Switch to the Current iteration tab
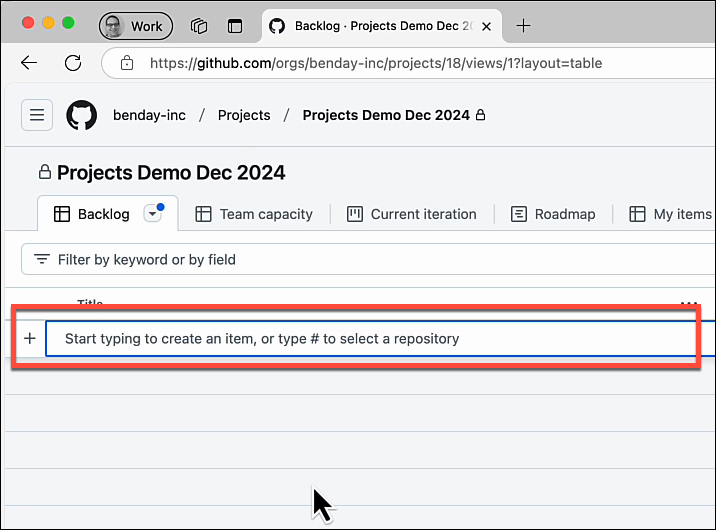The image size is (716, 530). [x=411, y=214]
